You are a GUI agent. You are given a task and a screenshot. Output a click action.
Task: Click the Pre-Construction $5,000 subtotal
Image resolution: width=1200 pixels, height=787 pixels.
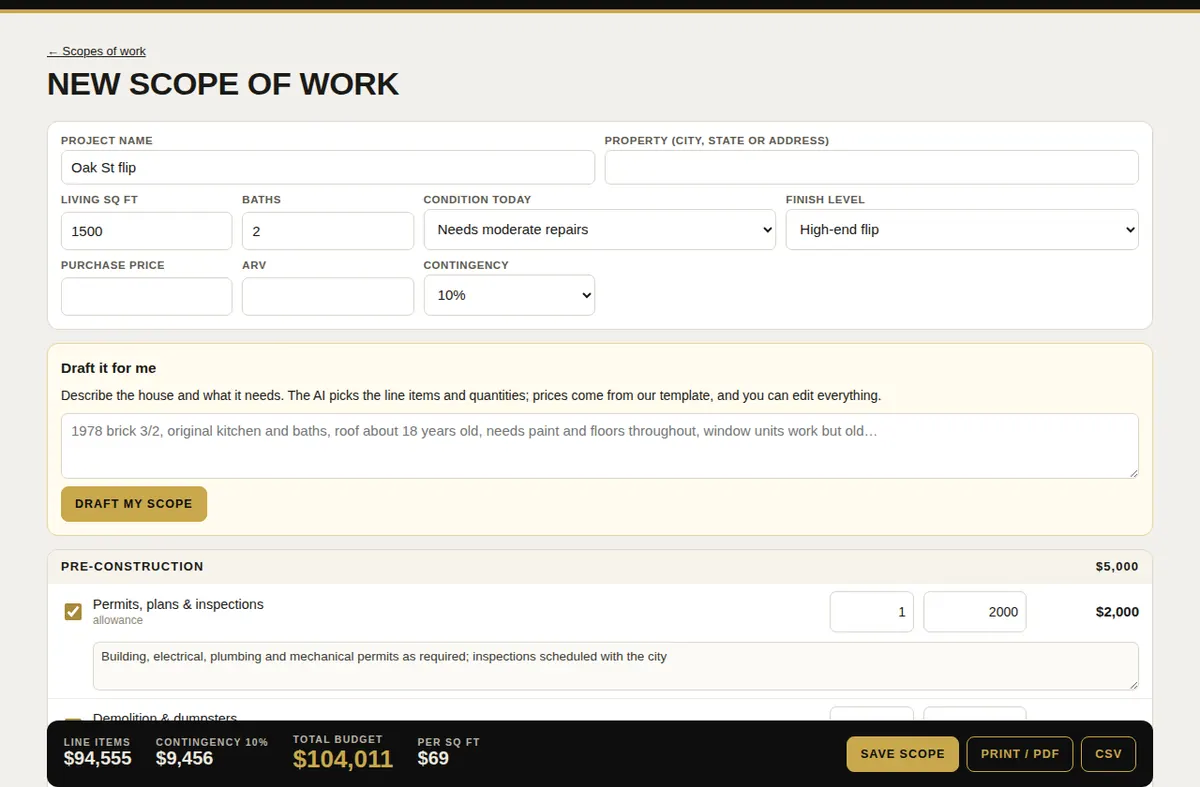pos(1117,566)
